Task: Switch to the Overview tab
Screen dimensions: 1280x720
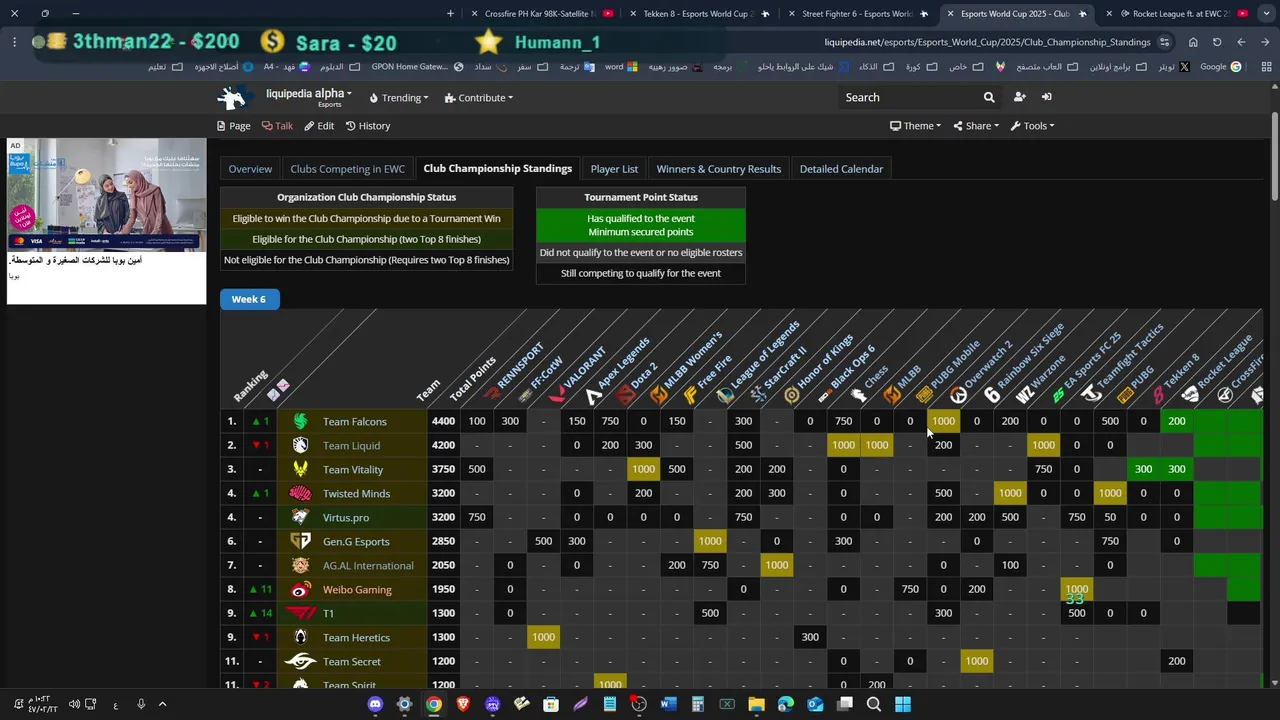Action: point(250,169)
